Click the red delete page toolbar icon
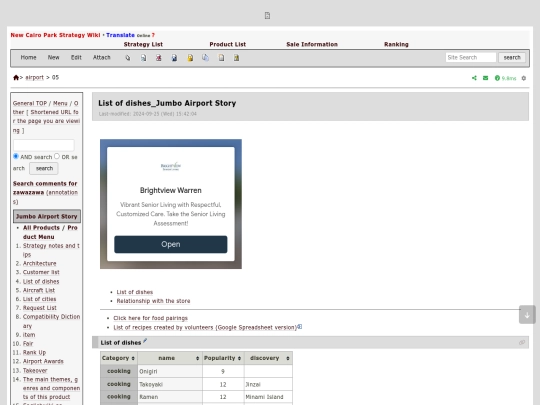Screen dimensions: 540x405 tap(159, 58)
